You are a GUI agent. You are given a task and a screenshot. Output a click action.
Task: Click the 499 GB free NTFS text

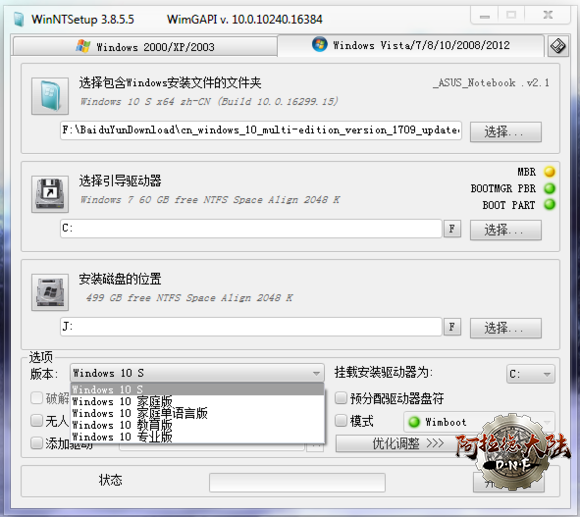pyautogui.click(x=189, y=298)
